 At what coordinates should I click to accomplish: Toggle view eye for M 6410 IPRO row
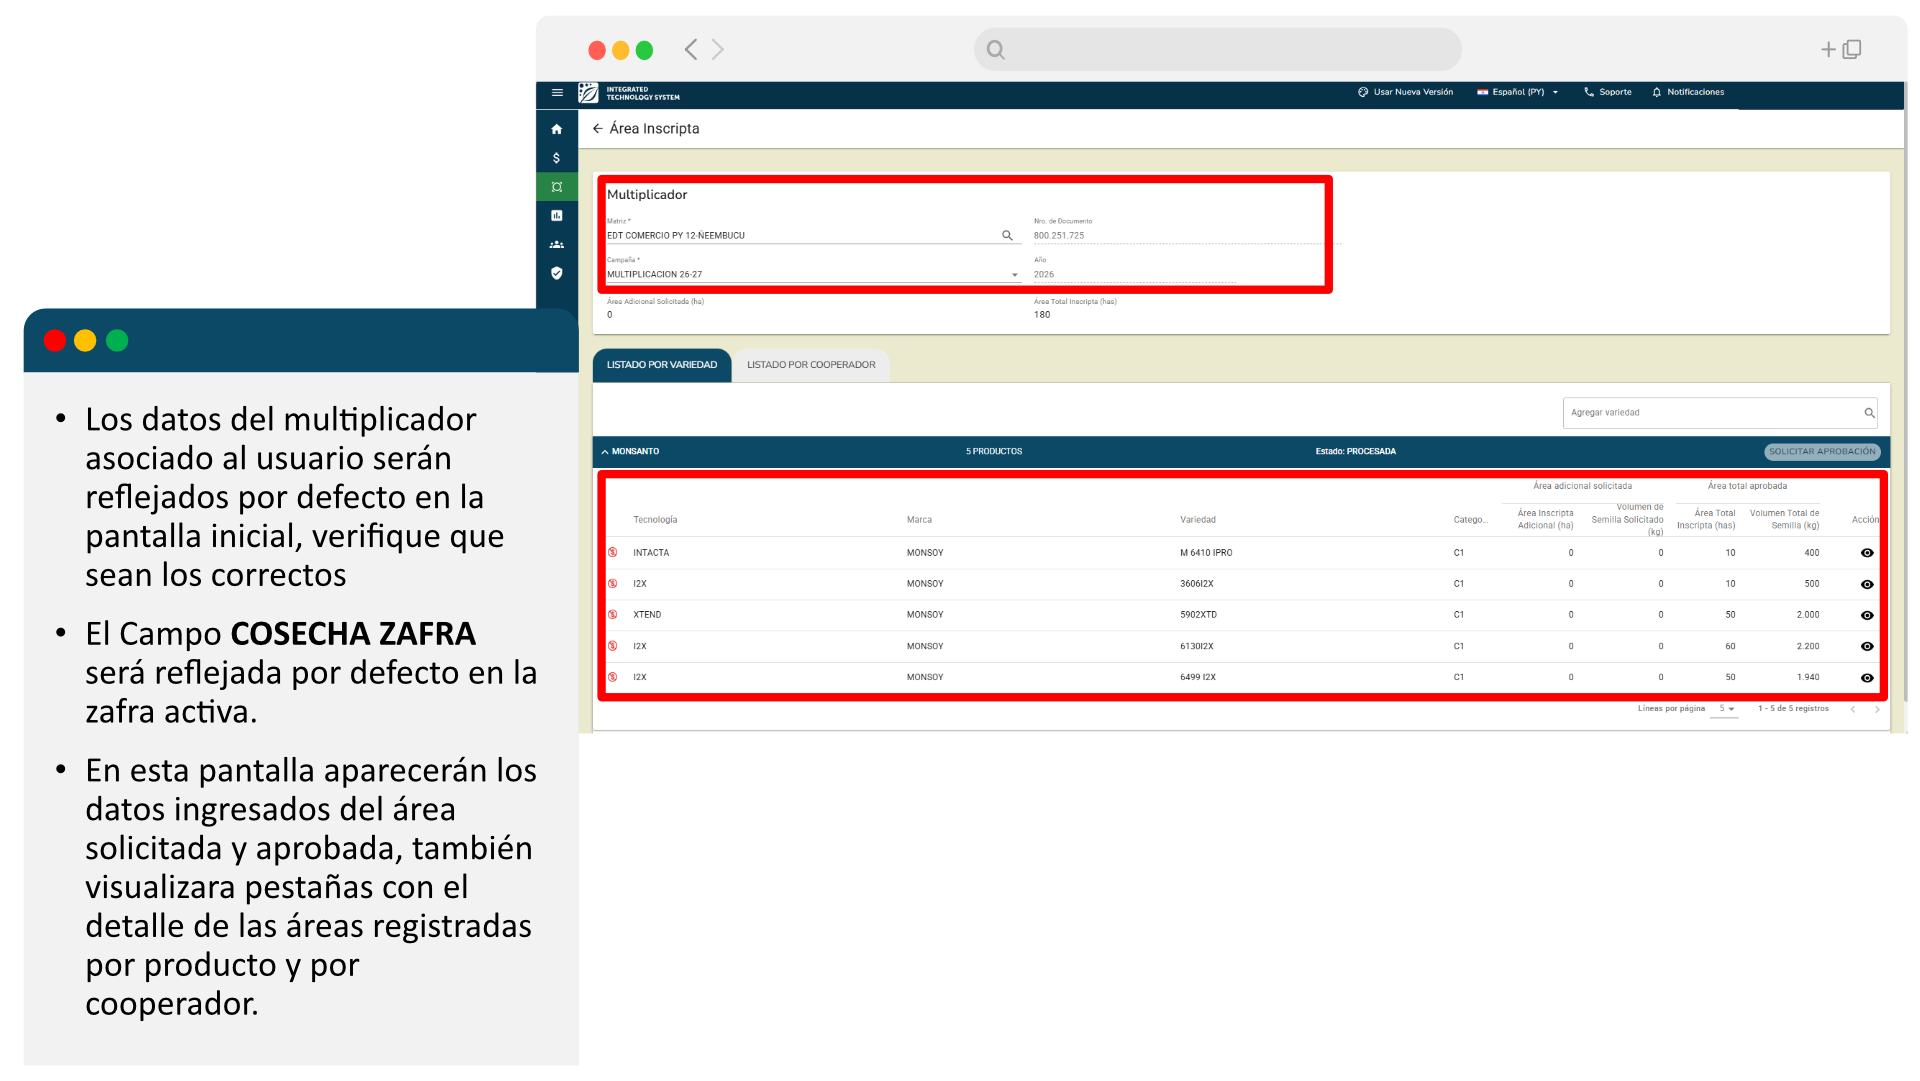point(1867,553)
